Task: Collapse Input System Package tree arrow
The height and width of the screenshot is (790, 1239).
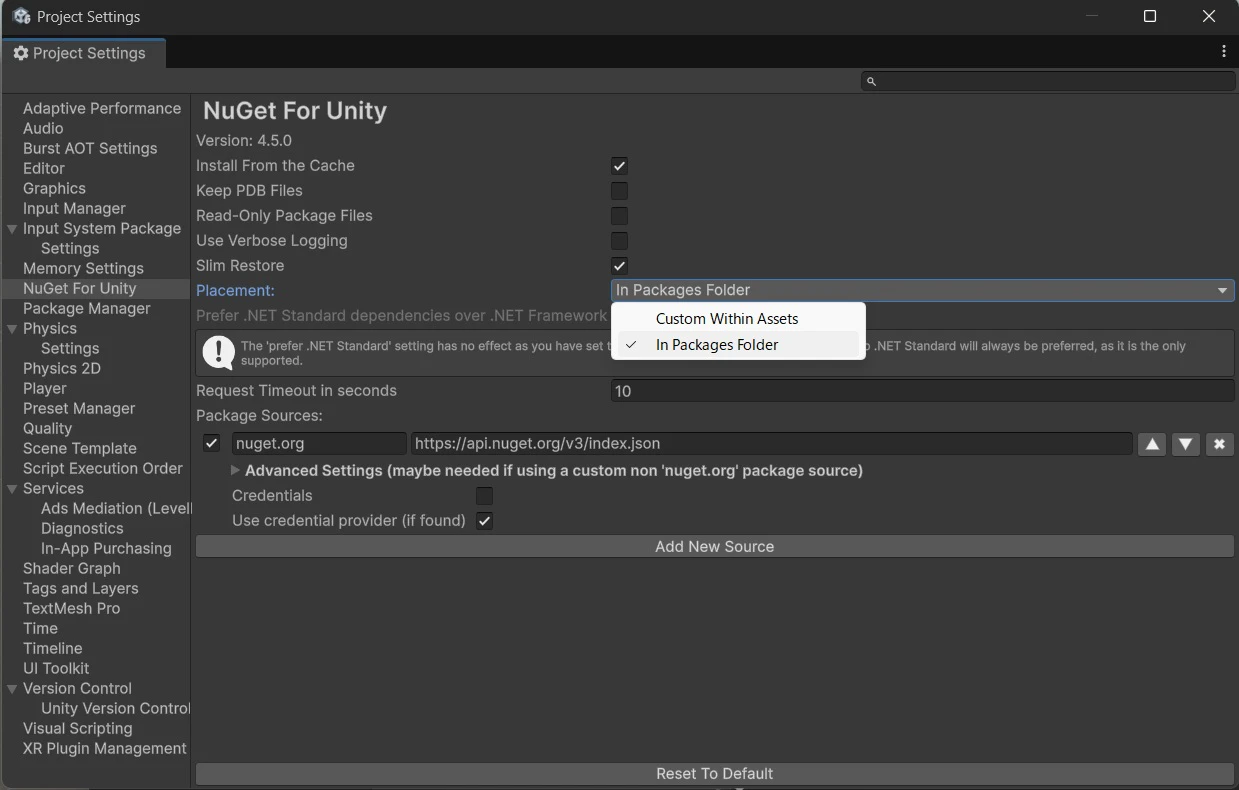Action: 12,228
